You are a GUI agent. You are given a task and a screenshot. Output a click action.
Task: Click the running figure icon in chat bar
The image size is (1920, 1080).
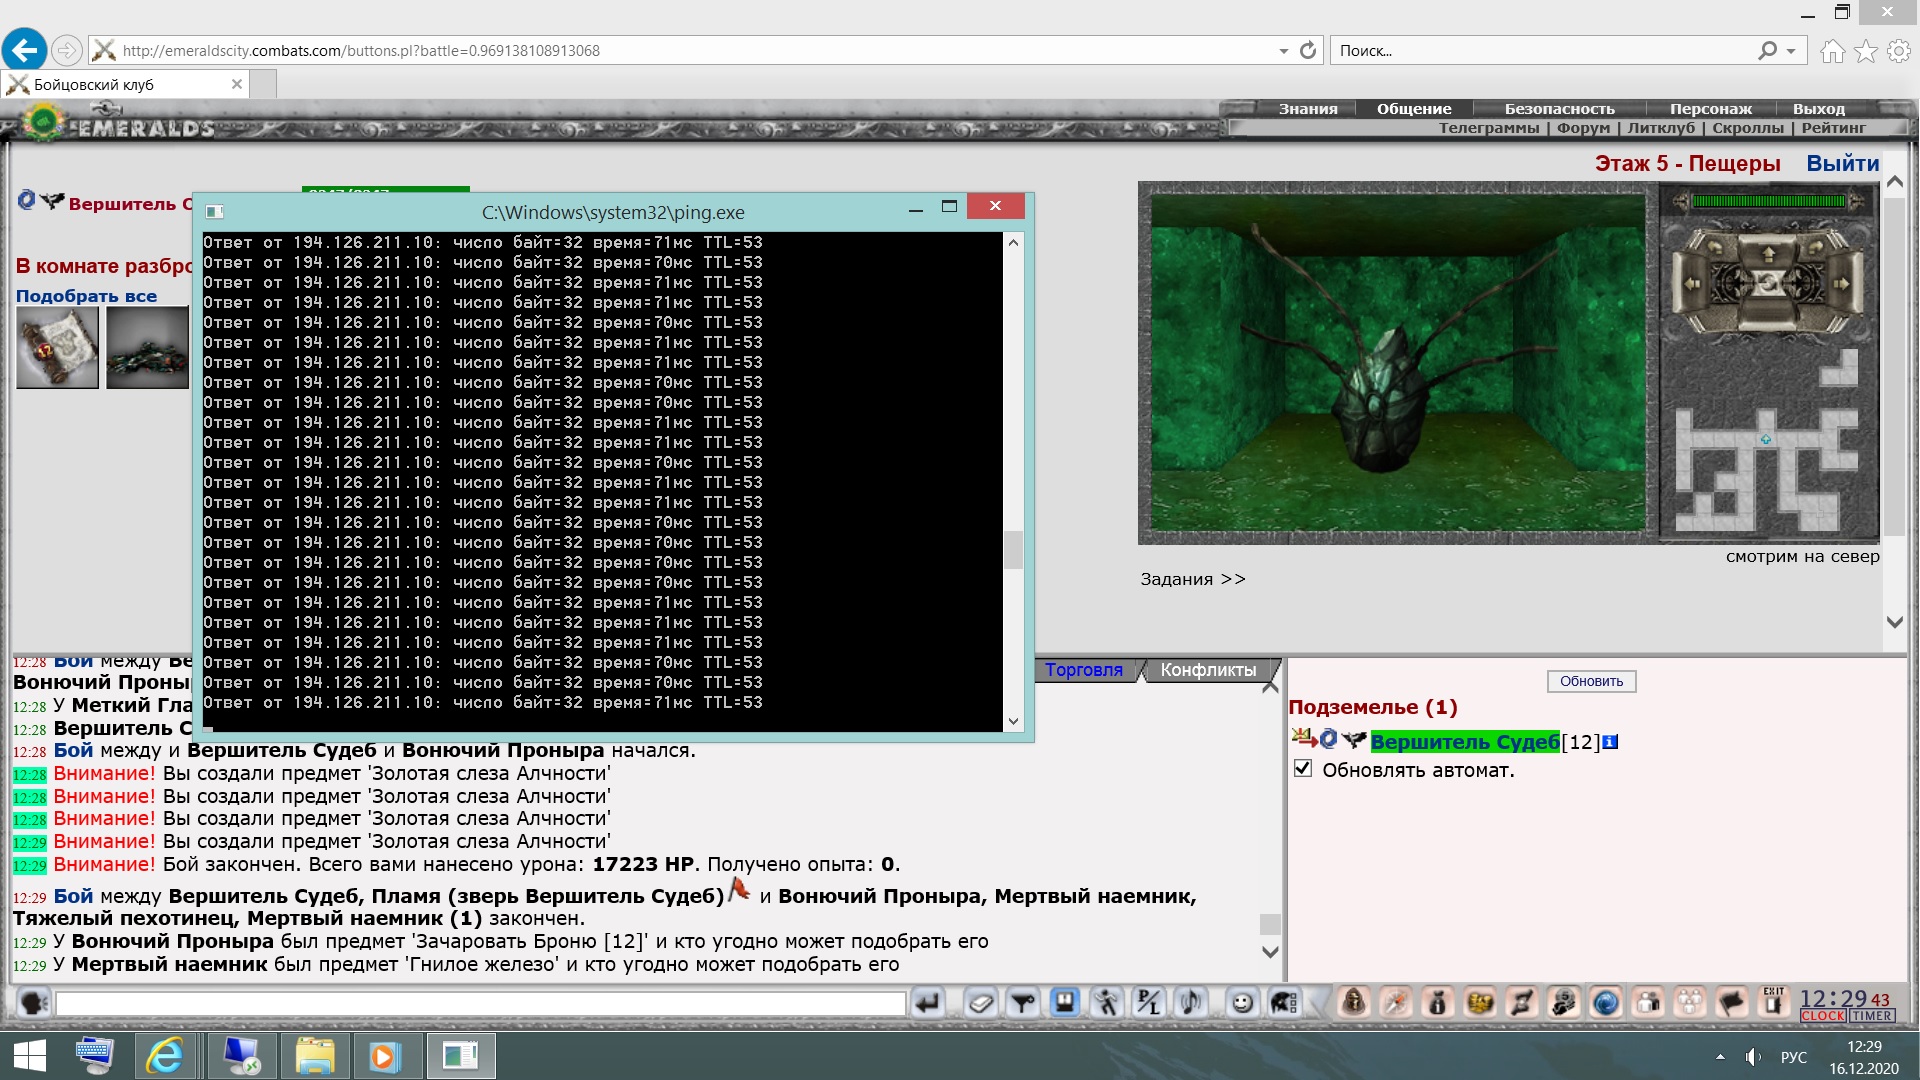coord(1107,1002)
